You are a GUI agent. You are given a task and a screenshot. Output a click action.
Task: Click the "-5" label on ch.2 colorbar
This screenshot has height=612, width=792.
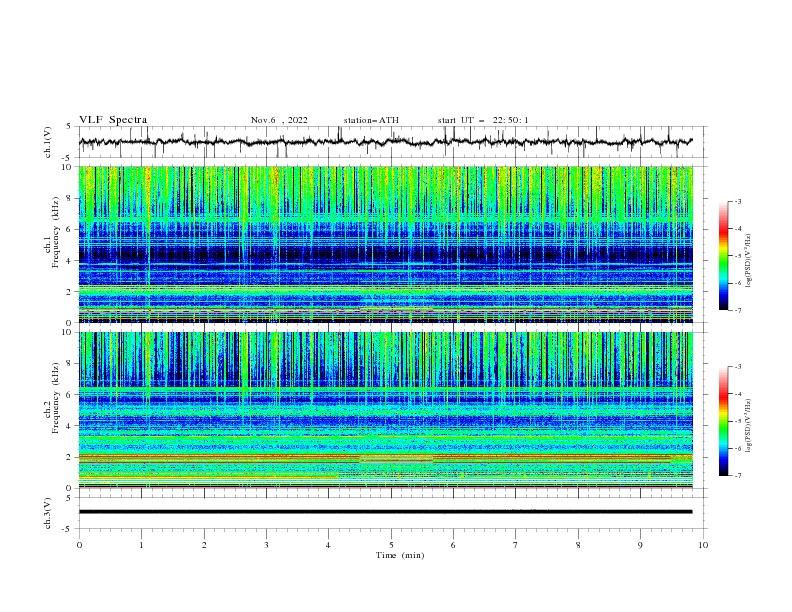(x=737, y=421)
